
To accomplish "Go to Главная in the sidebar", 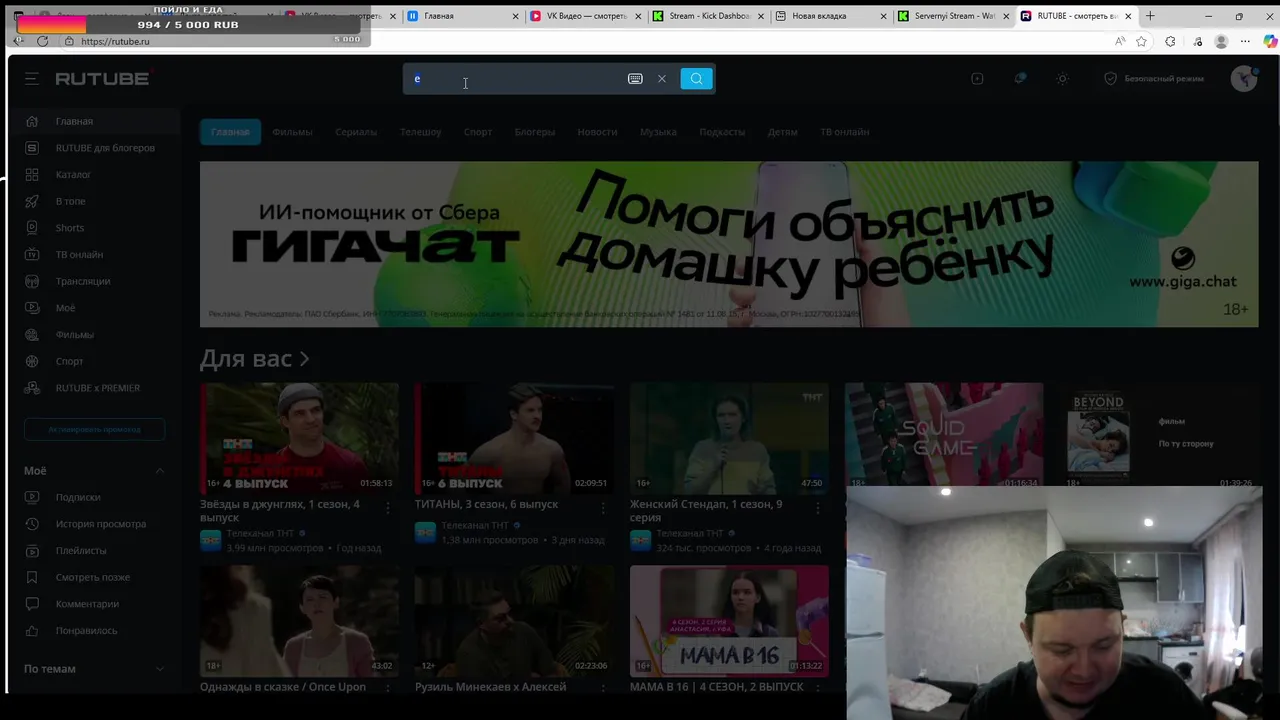I will [94, 121].
